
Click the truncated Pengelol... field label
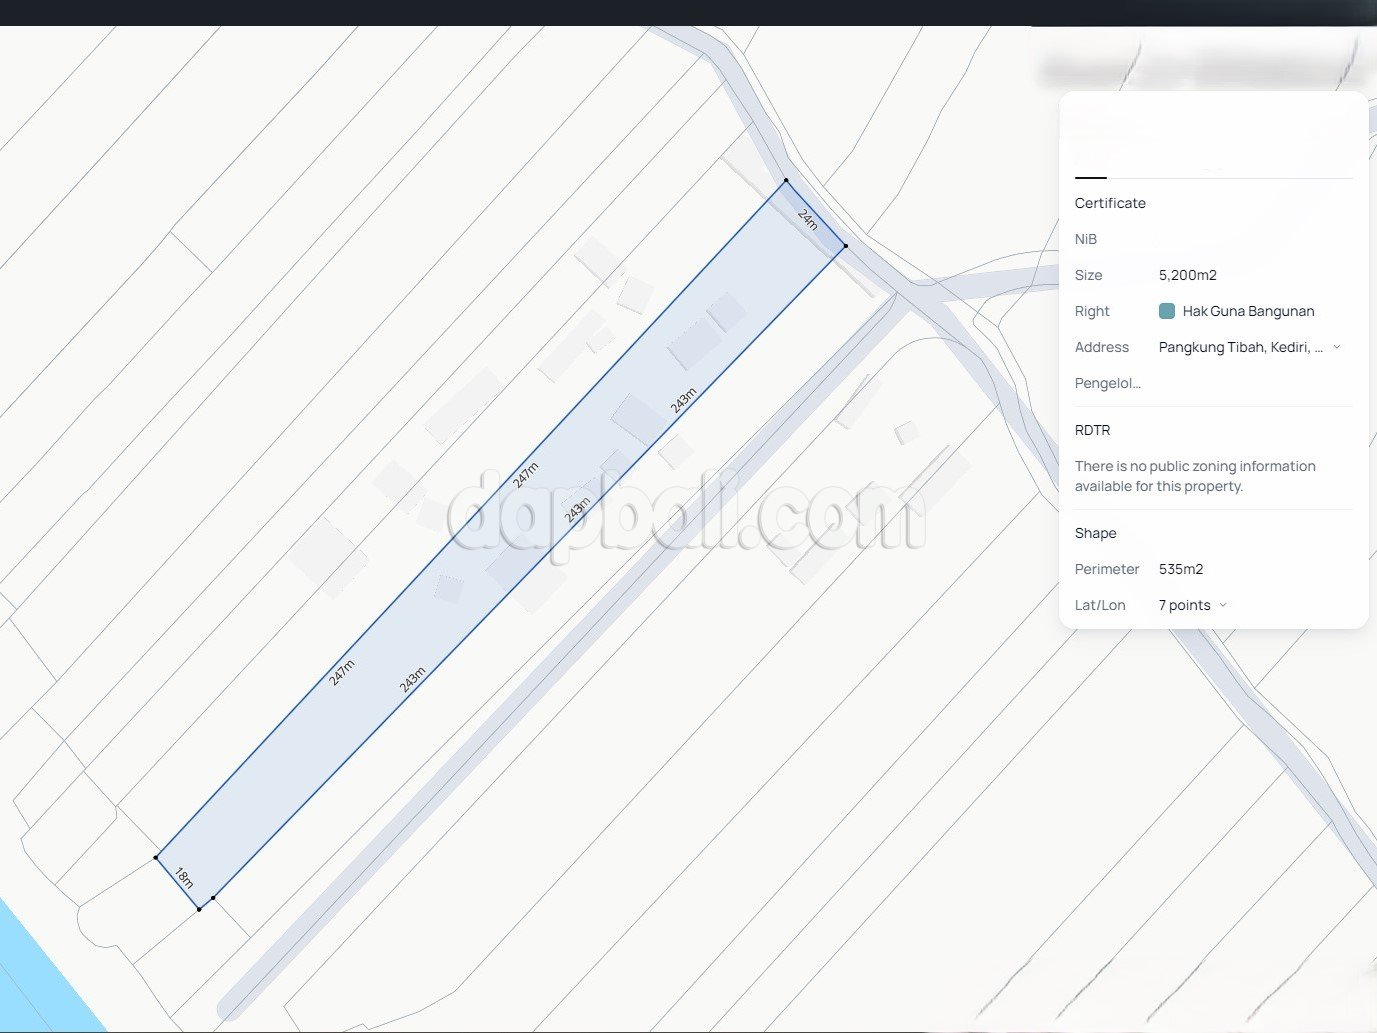pyautogui.click(x=1107, y=383)
